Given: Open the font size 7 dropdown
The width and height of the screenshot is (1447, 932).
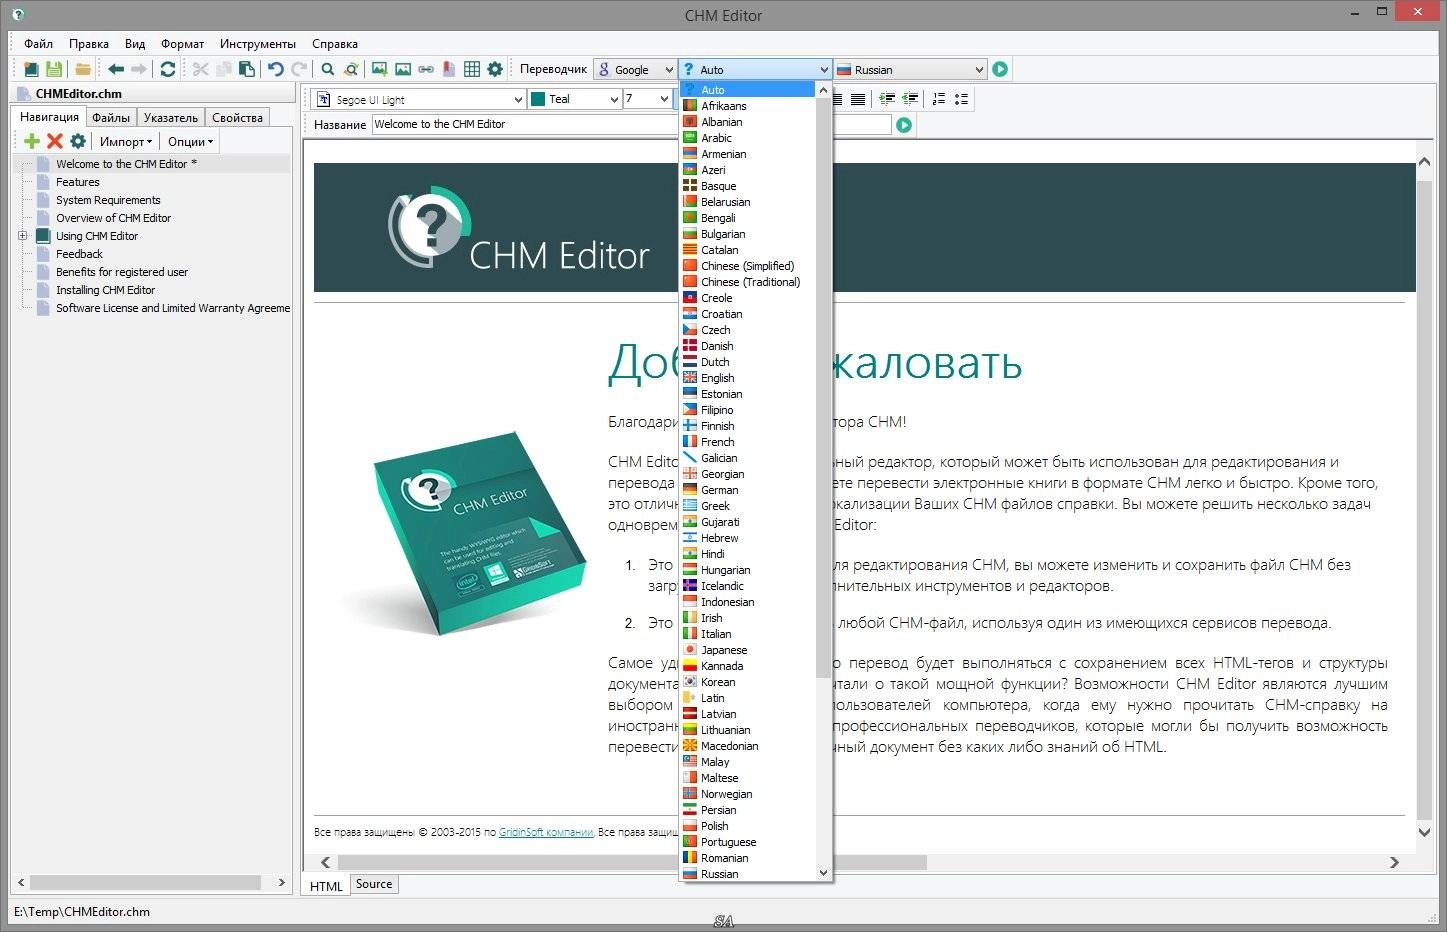Looking at the screenshot, I should pos(648,99).
